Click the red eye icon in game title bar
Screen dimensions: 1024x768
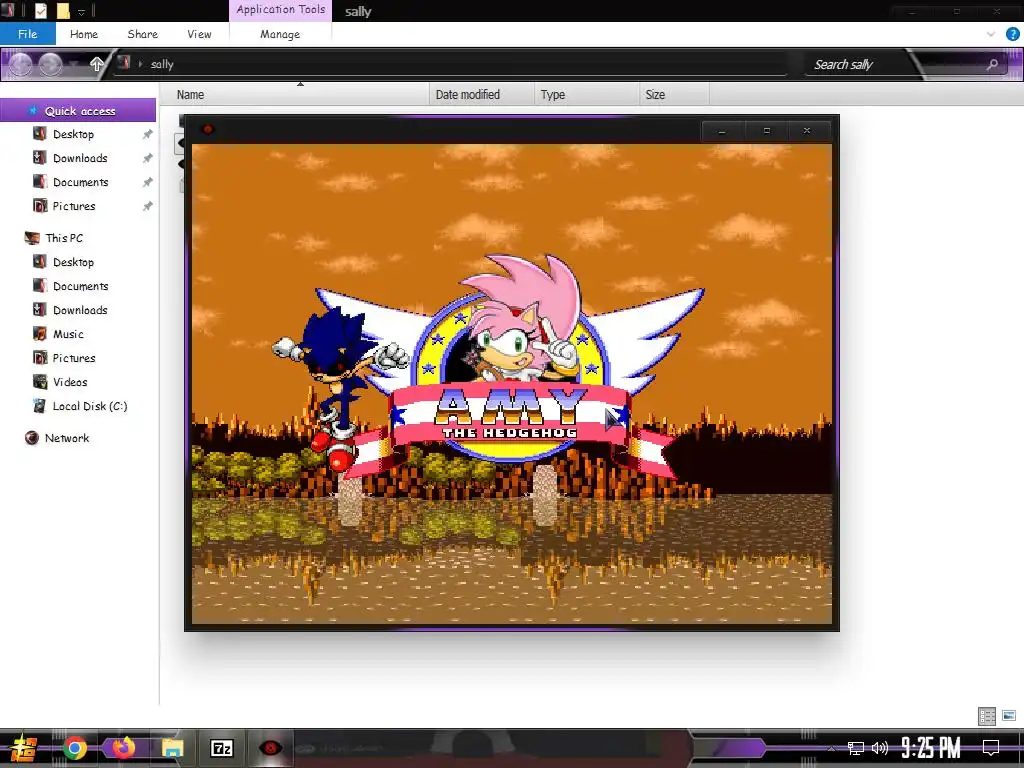(208, 129)
